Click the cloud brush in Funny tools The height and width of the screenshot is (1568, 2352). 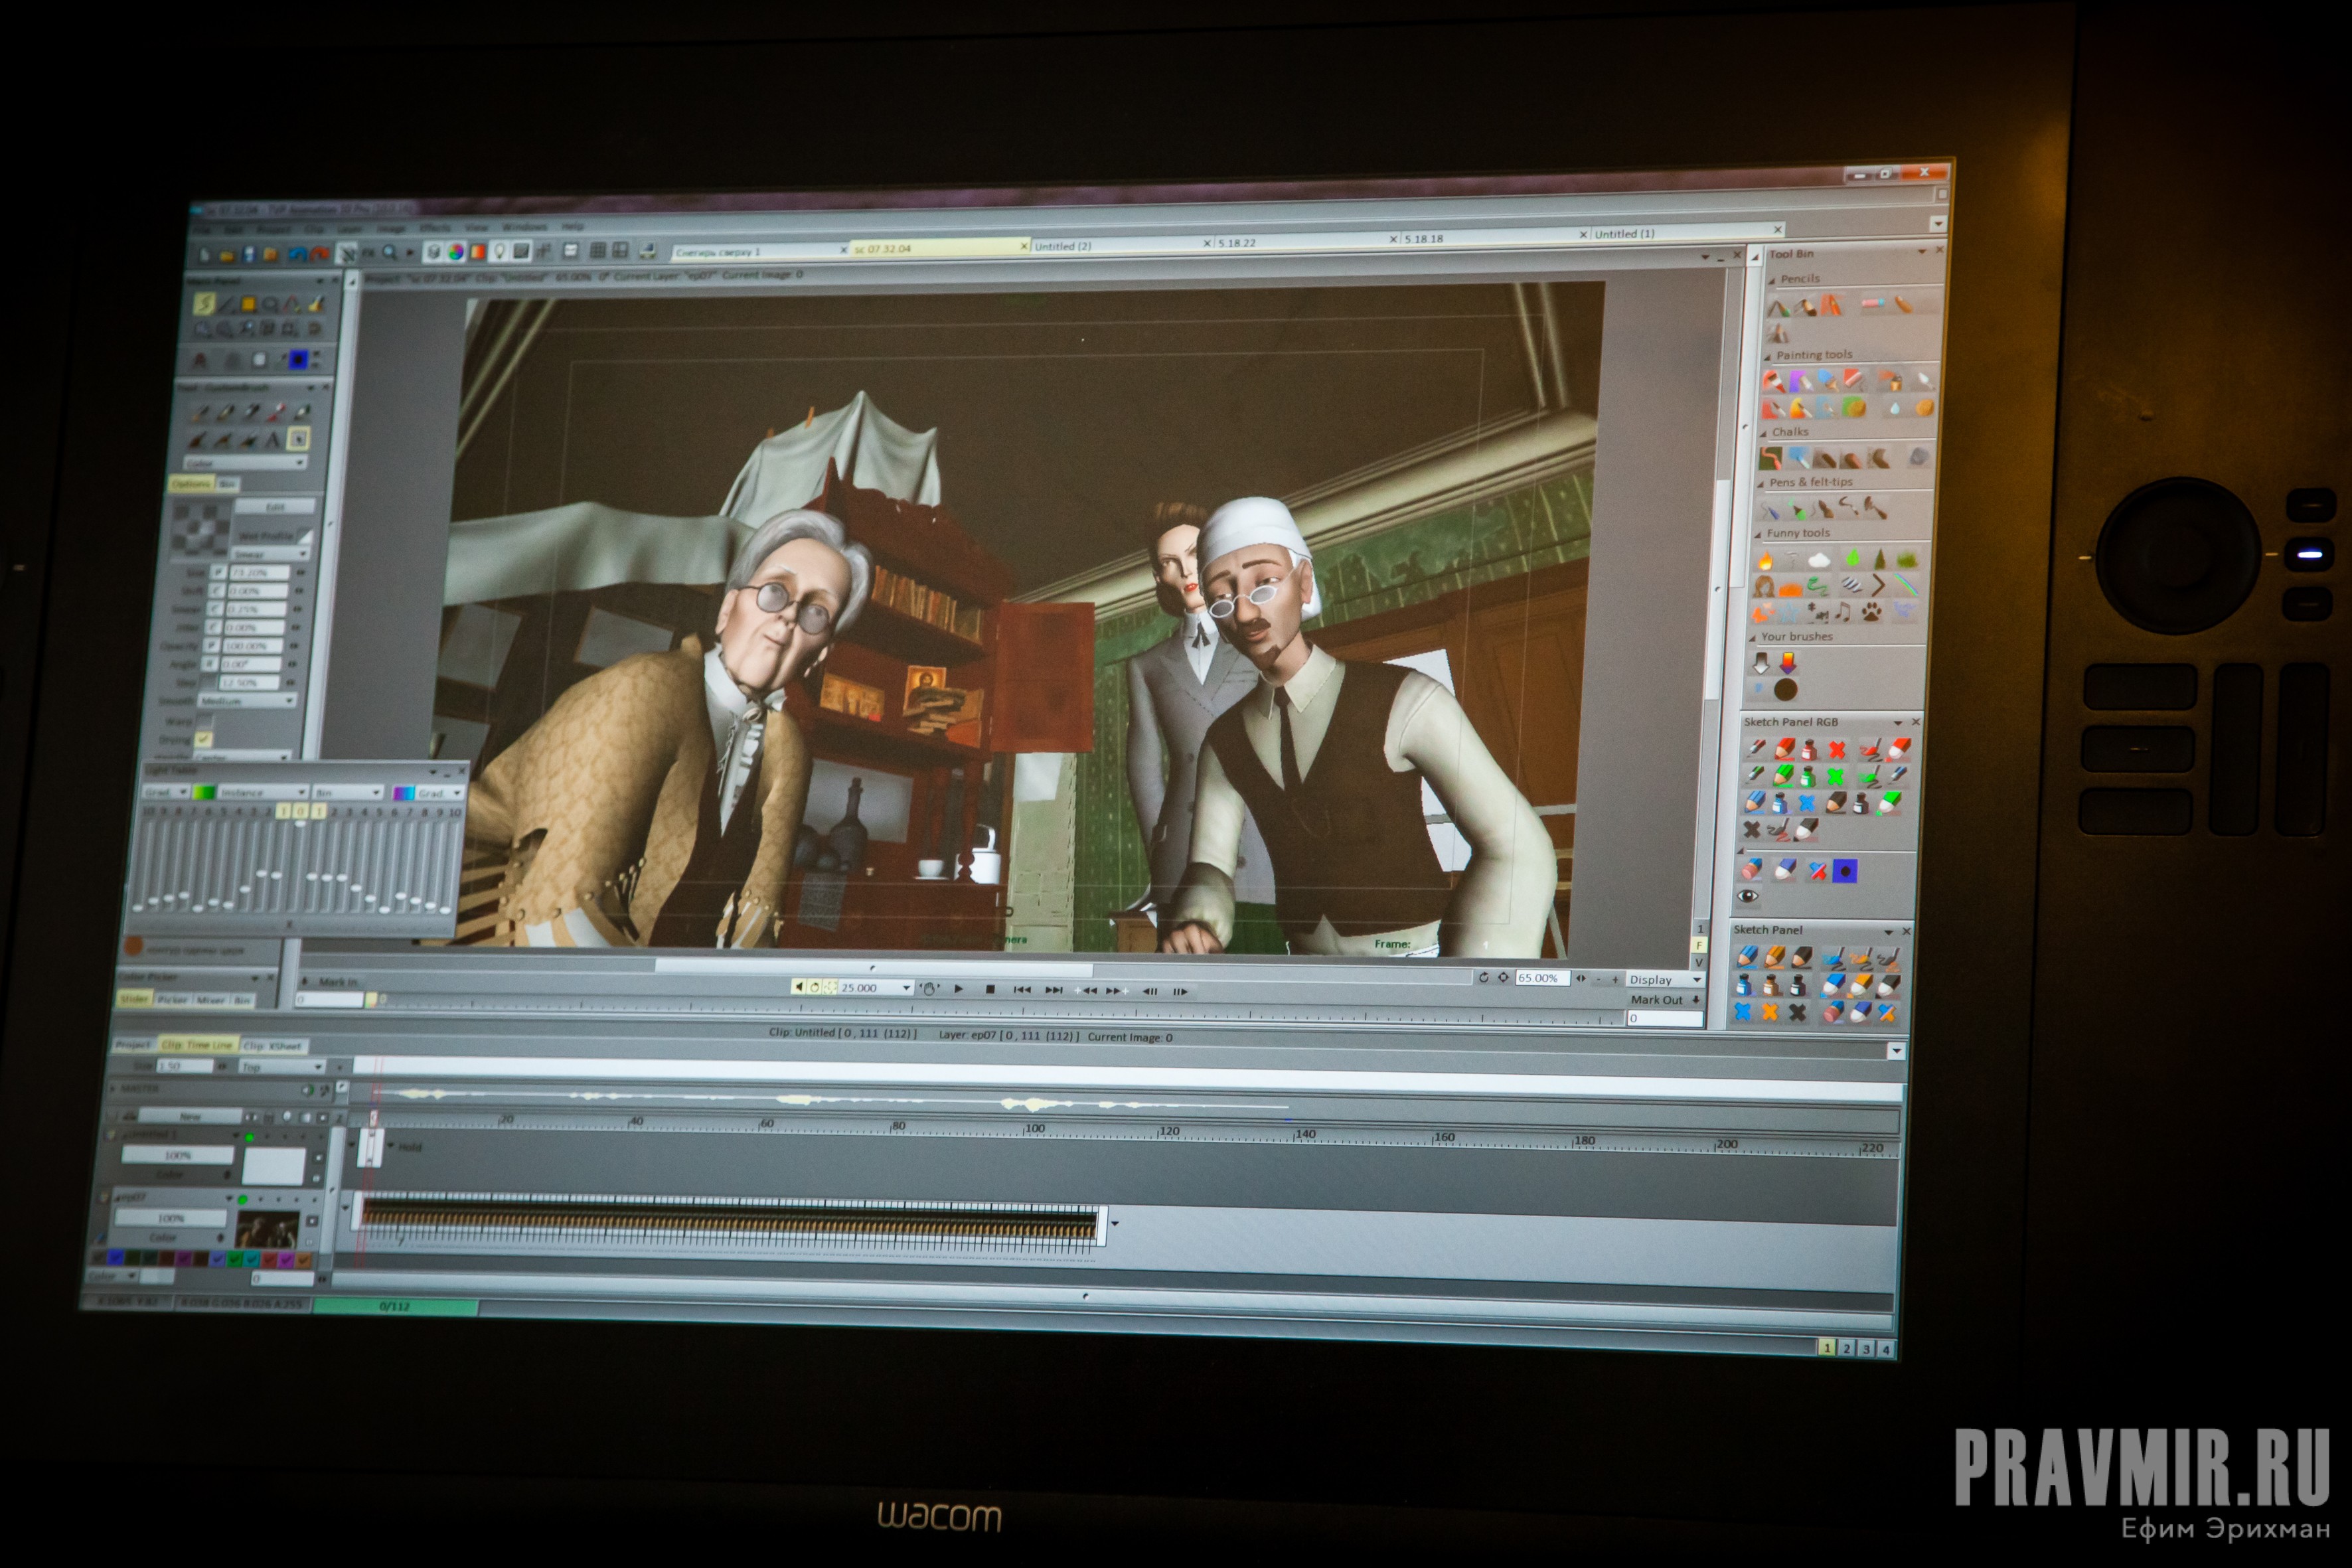point(1819,561)
